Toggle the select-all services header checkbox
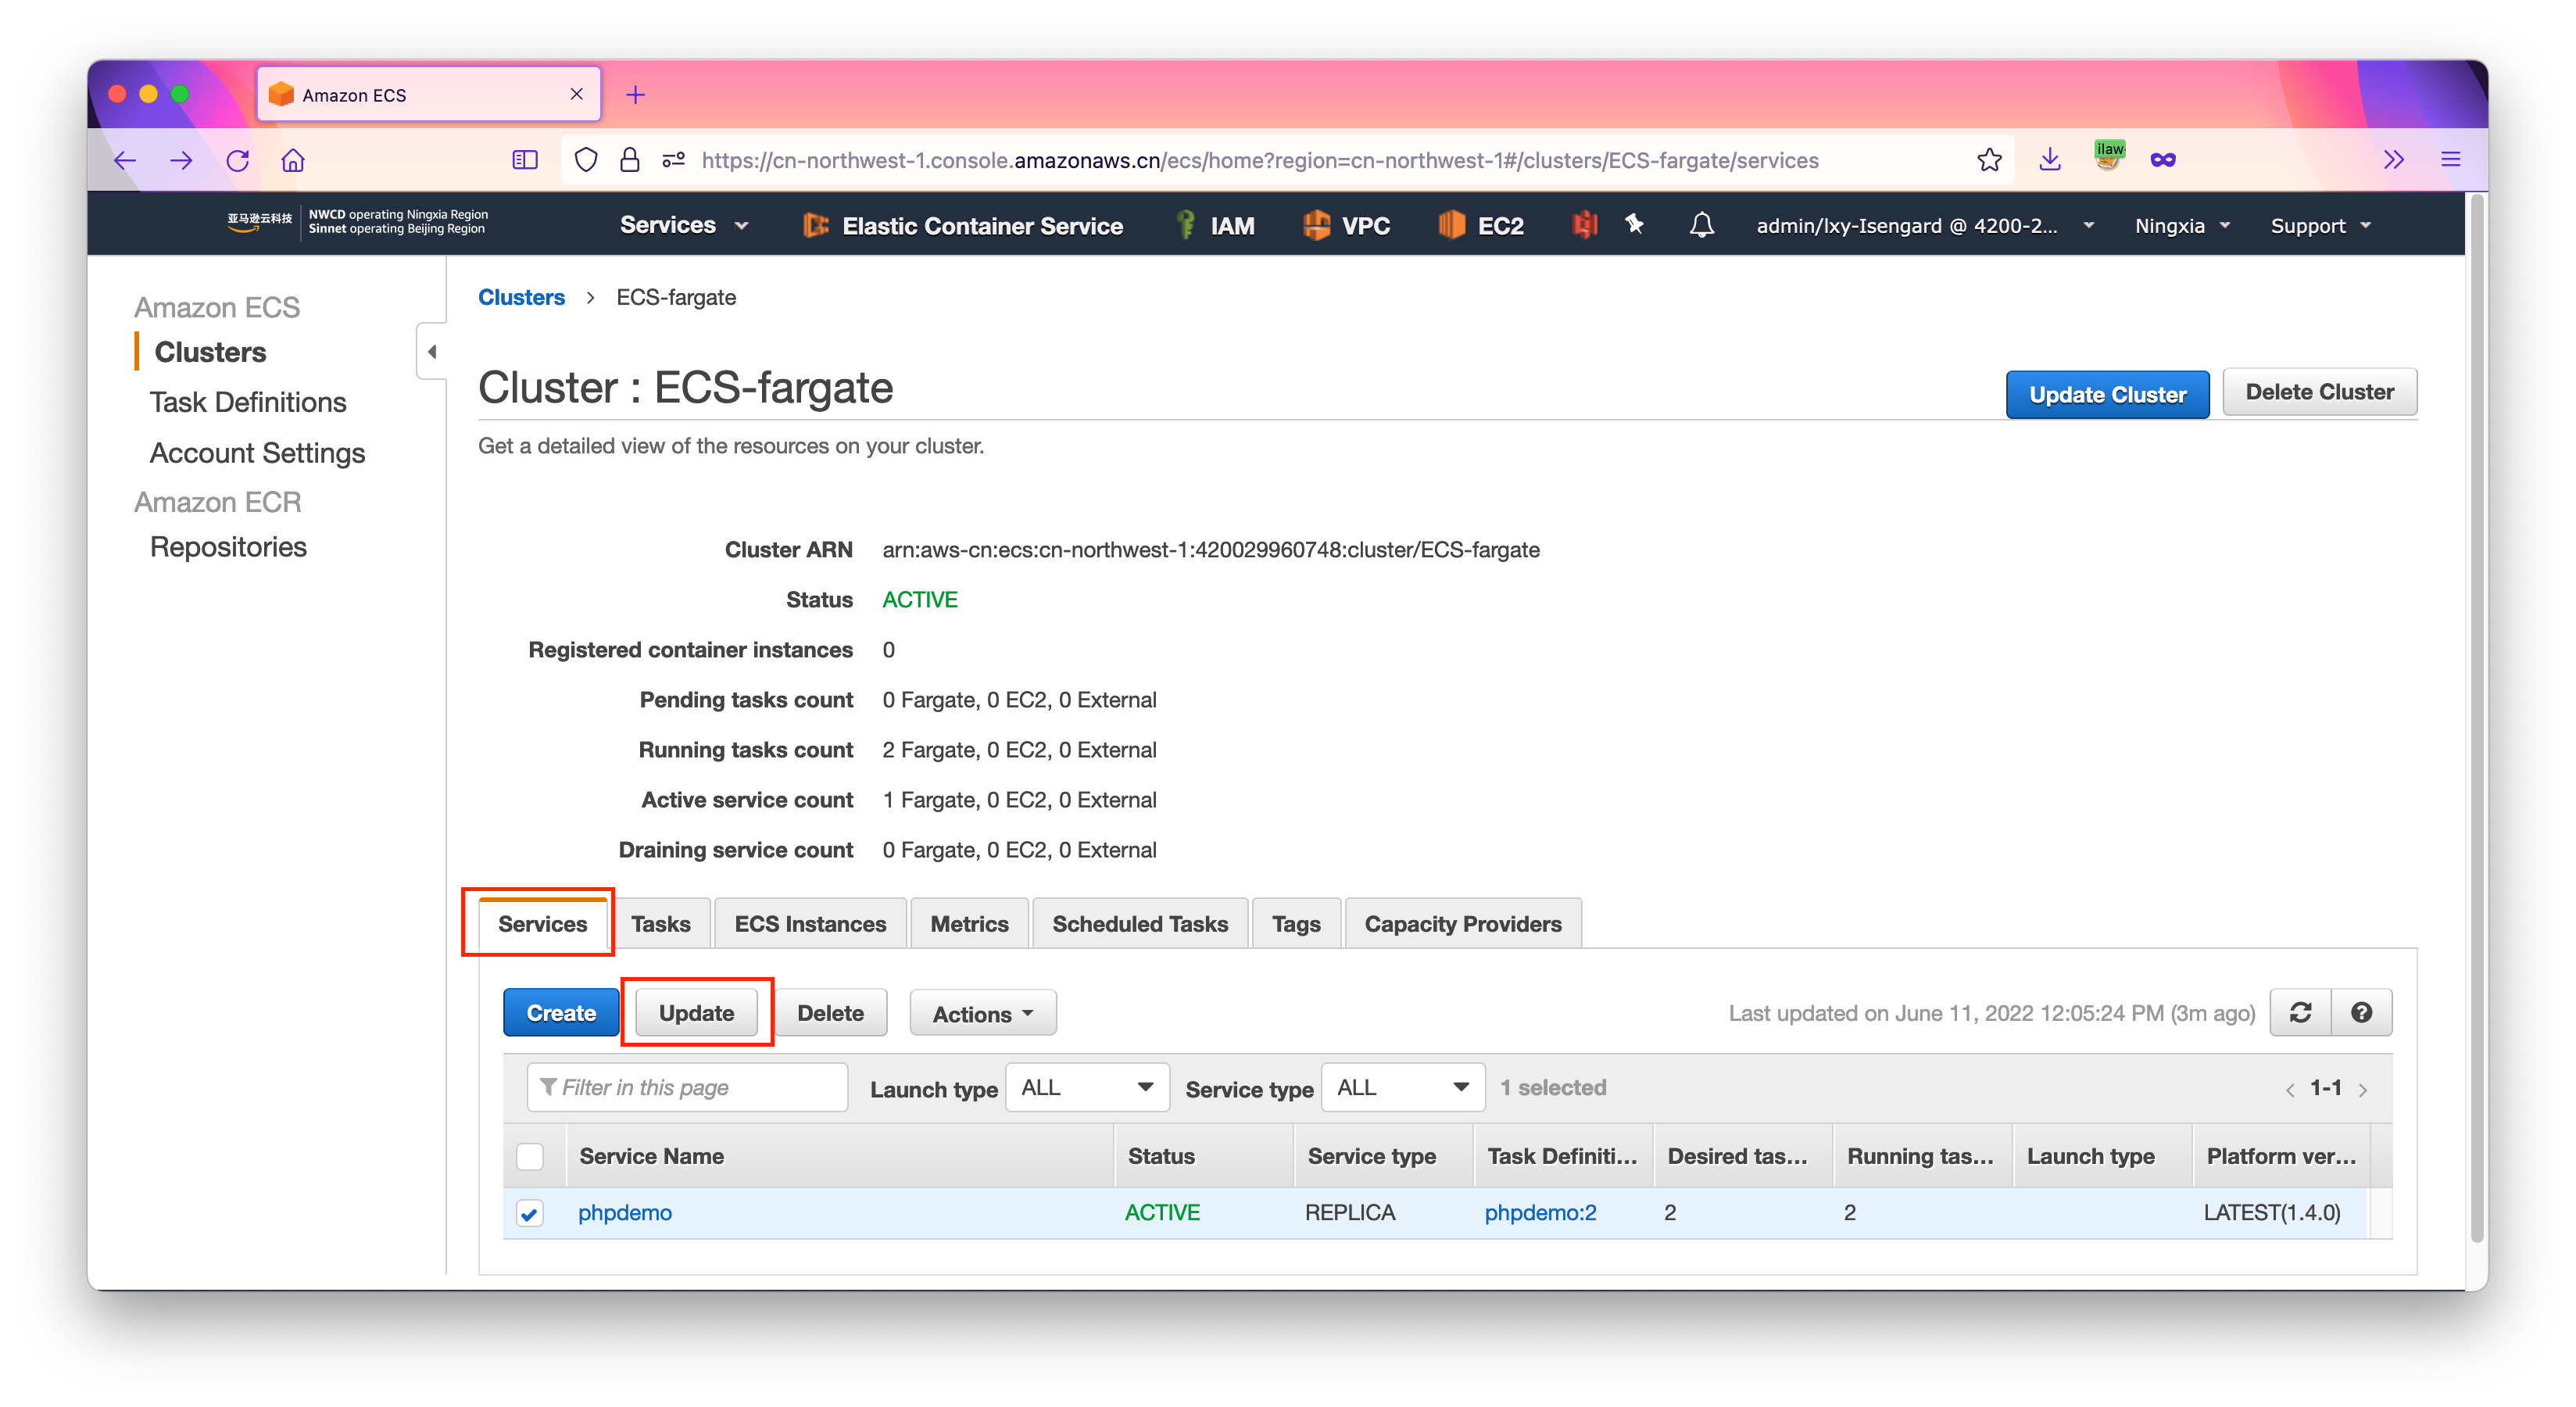Screen dimensions: 2576x1407 coord(529,1156)
